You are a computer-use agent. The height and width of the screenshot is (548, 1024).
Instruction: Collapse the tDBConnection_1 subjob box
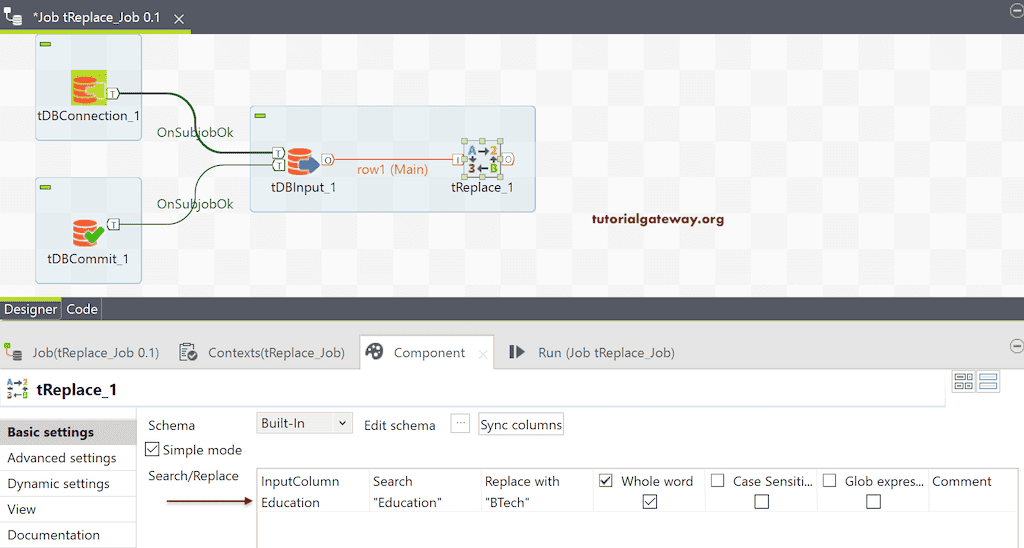point(45,44)
